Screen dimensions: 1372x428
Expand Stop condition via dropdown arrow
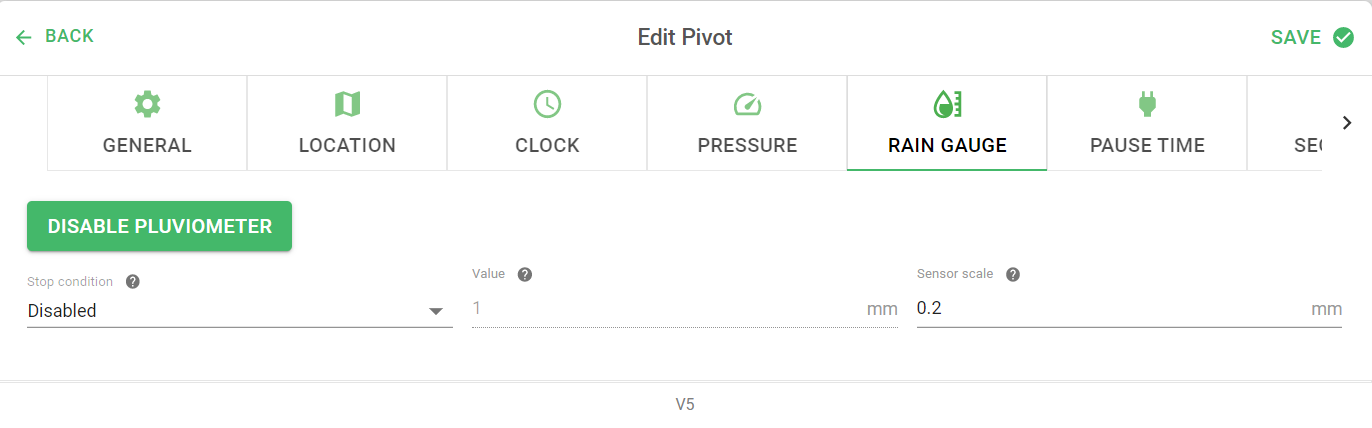pyautogui.click(x=436, y=311)
